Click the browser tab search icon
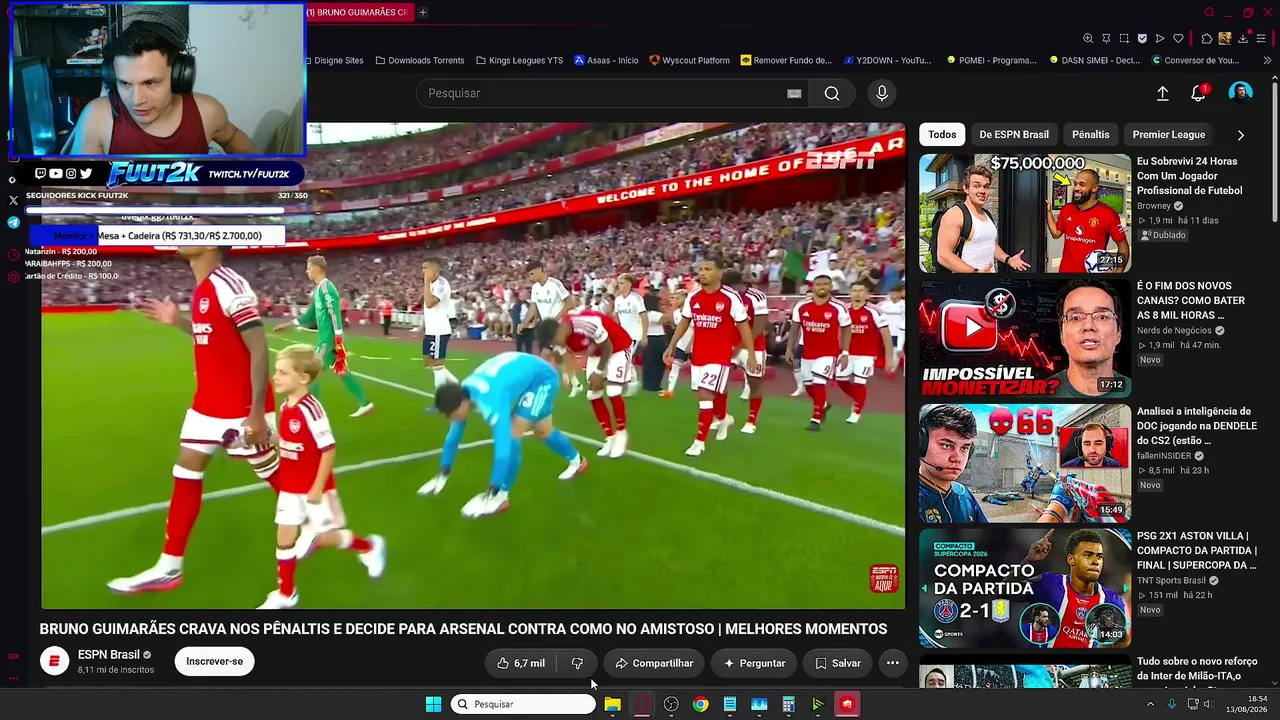The image size is (1280, 720). pyautogui.click(x=1209, y=12)
